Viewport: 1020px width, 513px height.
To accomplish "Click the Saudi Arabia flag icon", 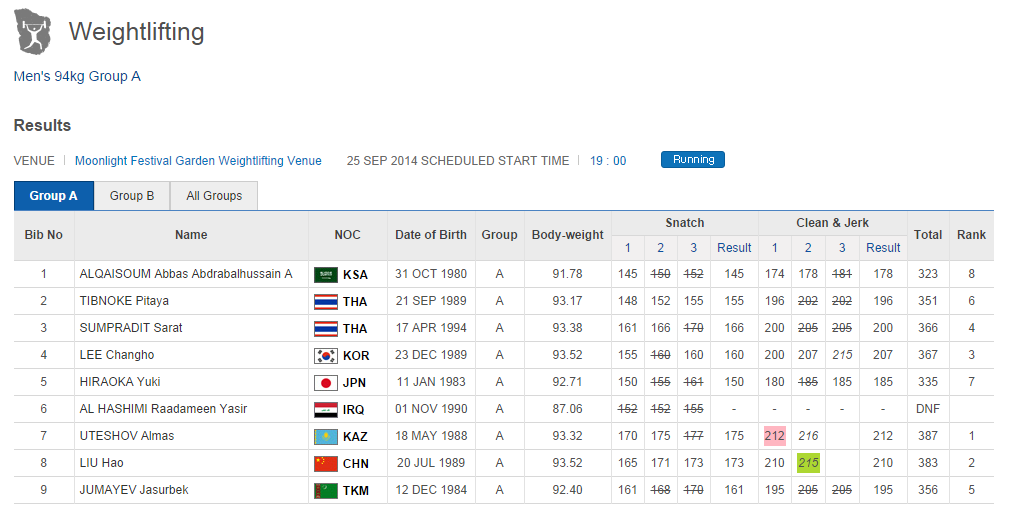I will click(x=326, y=274).
